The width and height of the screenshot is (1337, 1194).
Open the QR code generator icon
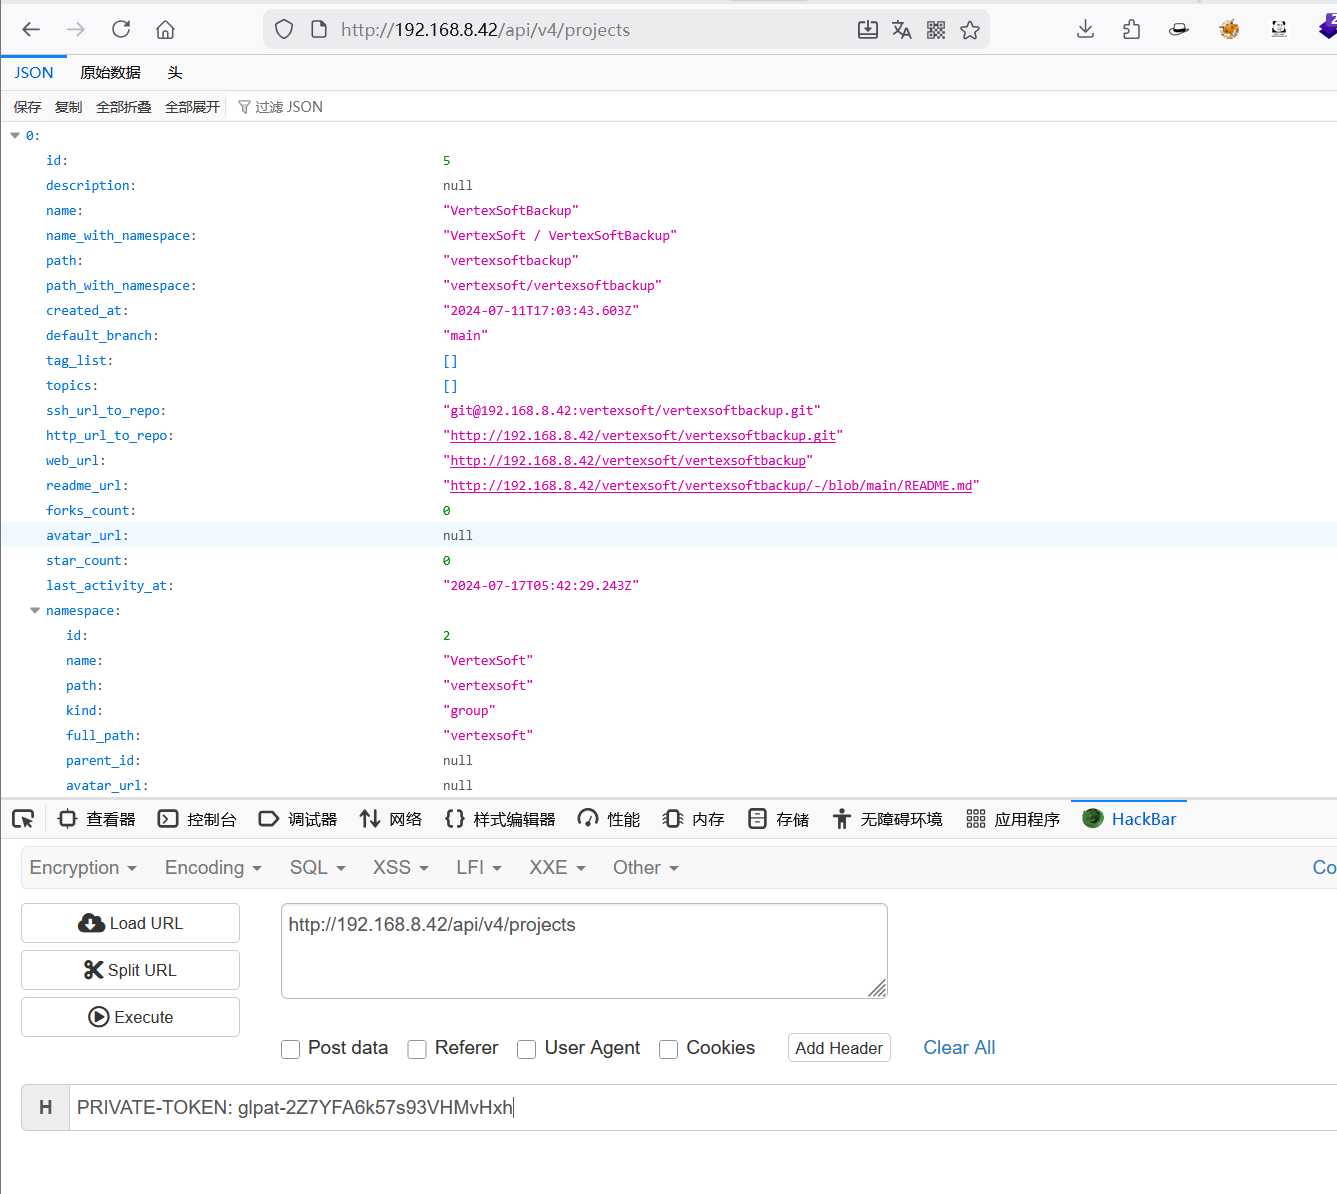tap(936, 30)
